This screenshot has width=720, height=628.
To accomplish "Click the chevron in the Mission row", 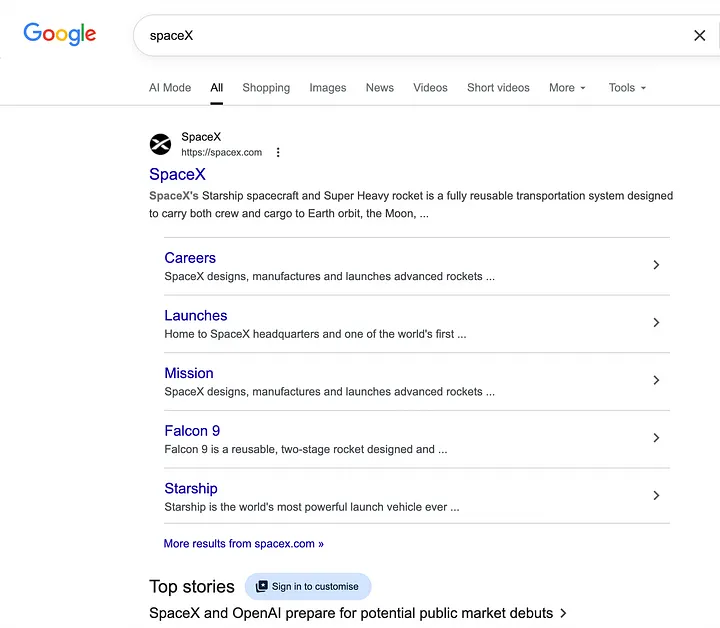I will coord(656,380).
